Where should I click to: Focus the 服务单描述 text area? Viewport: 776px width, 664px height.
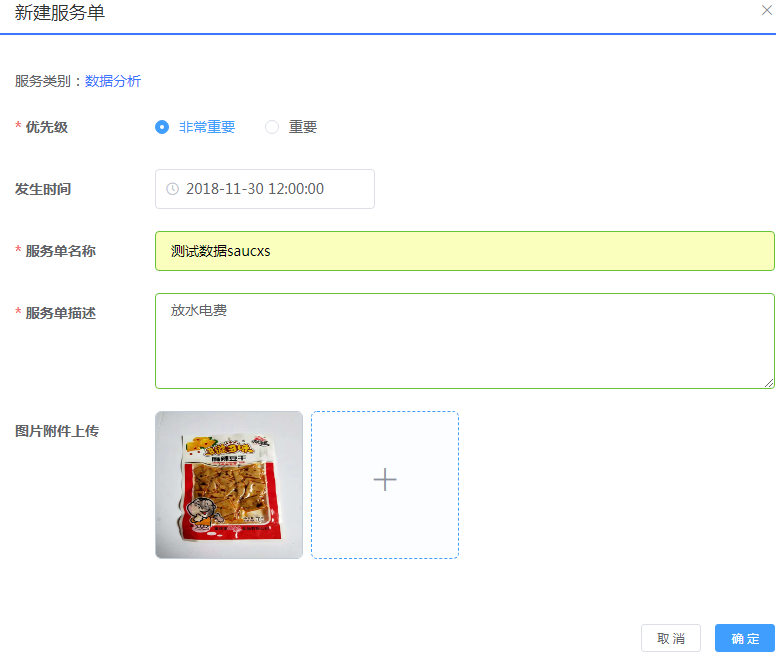(465, 341)
